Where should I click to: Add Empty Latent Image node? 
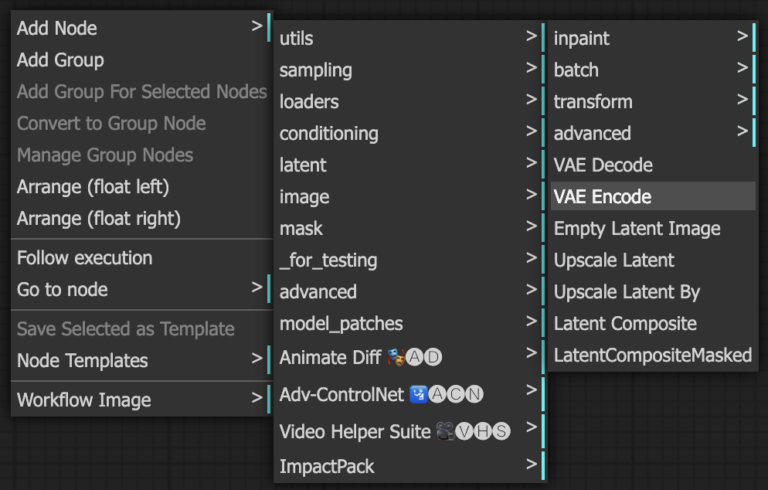tap(637, 229)
